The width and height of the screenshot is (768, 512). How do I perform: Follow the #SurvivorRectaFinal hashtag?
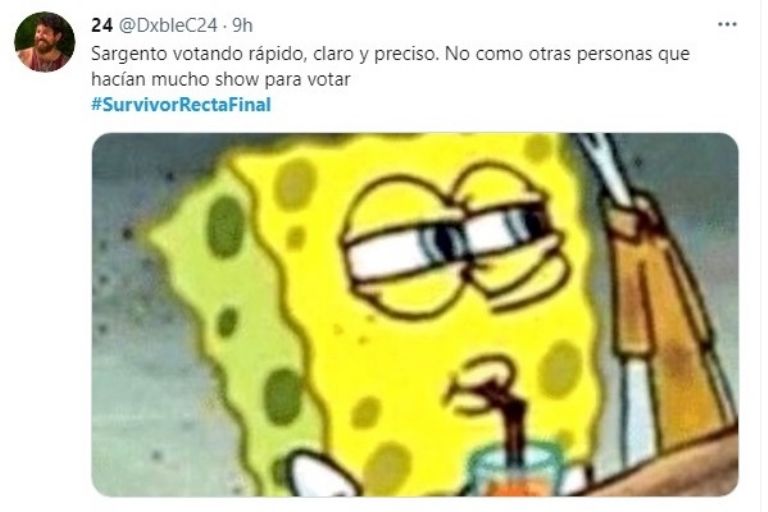coord(181,105)
